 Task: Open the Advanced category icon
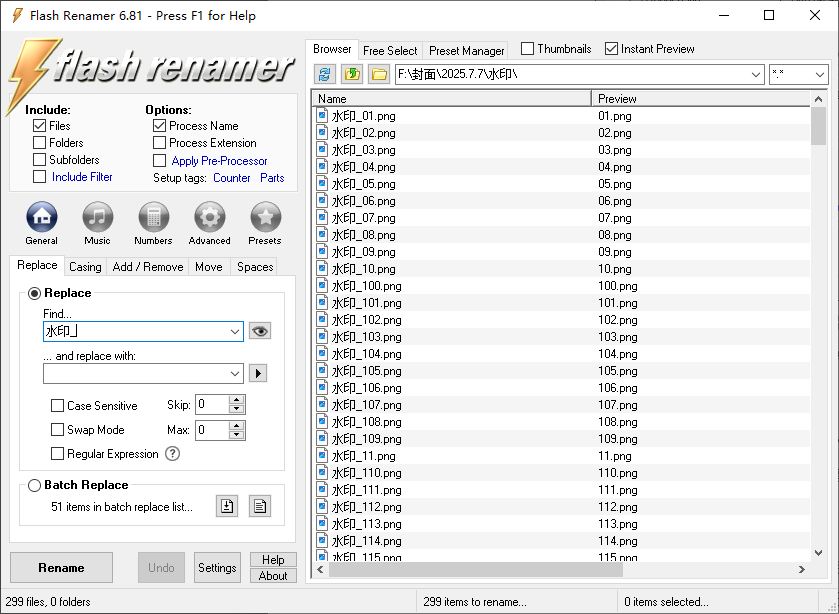209,216
